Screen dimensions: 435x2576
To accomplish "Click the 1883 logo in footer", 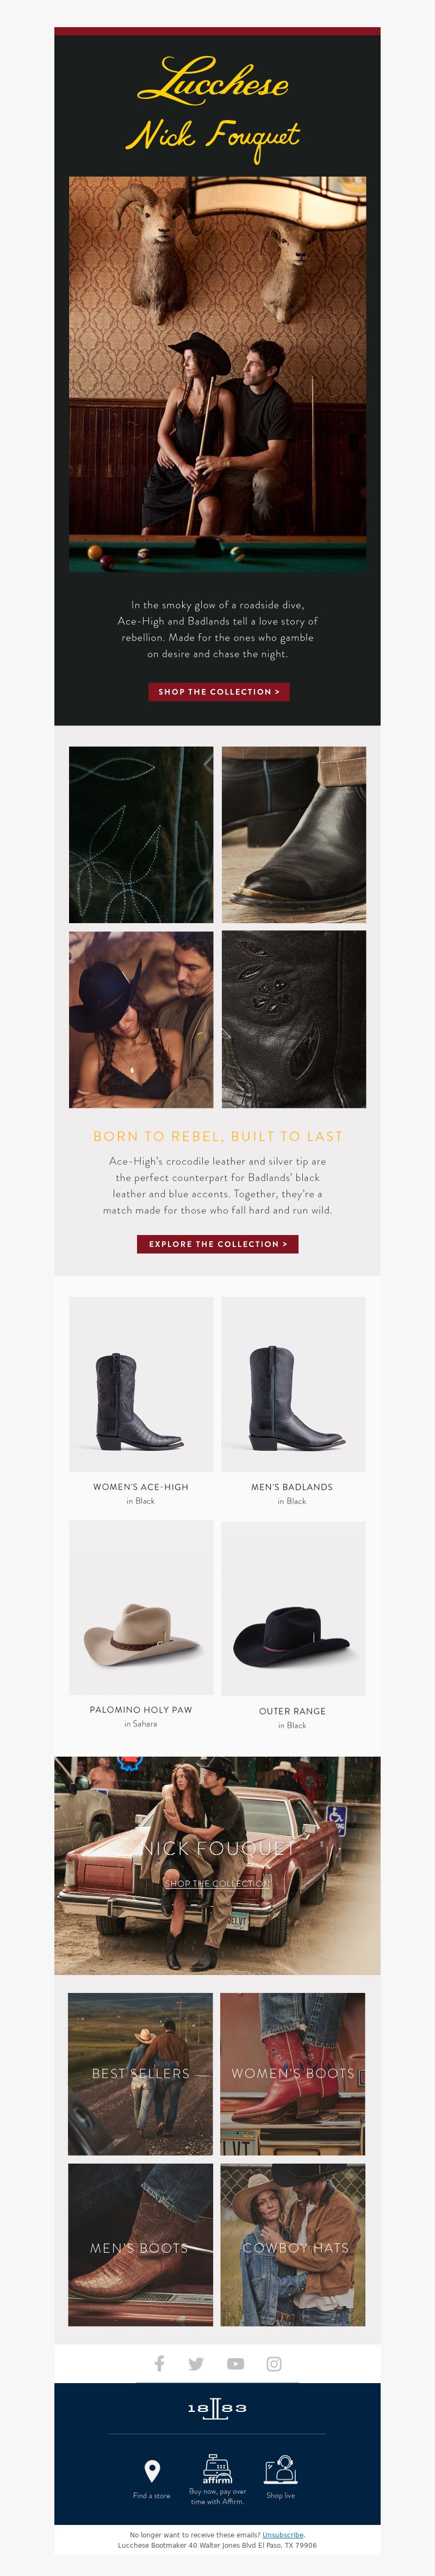I will click(x=217, y=2409).
